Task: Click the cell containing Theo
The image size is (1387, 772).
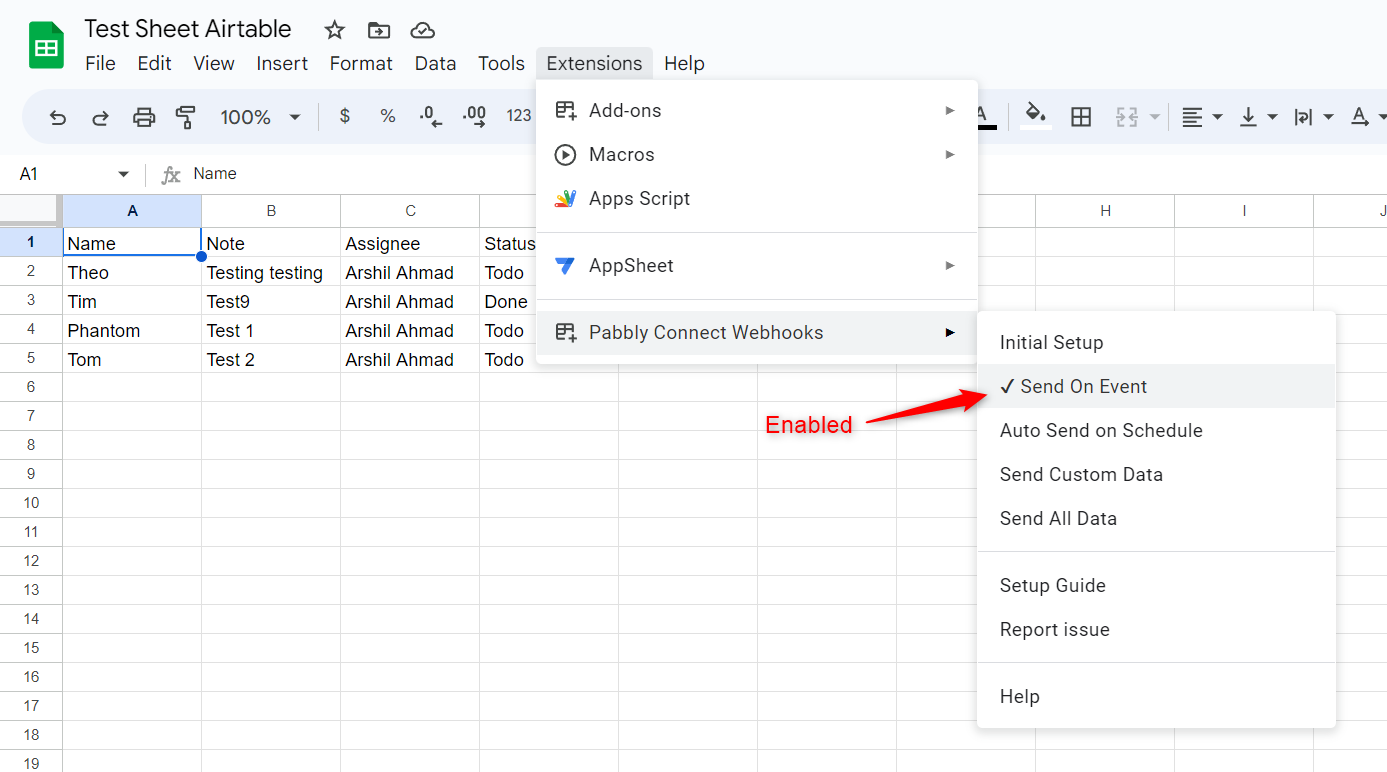Action: 132,272
